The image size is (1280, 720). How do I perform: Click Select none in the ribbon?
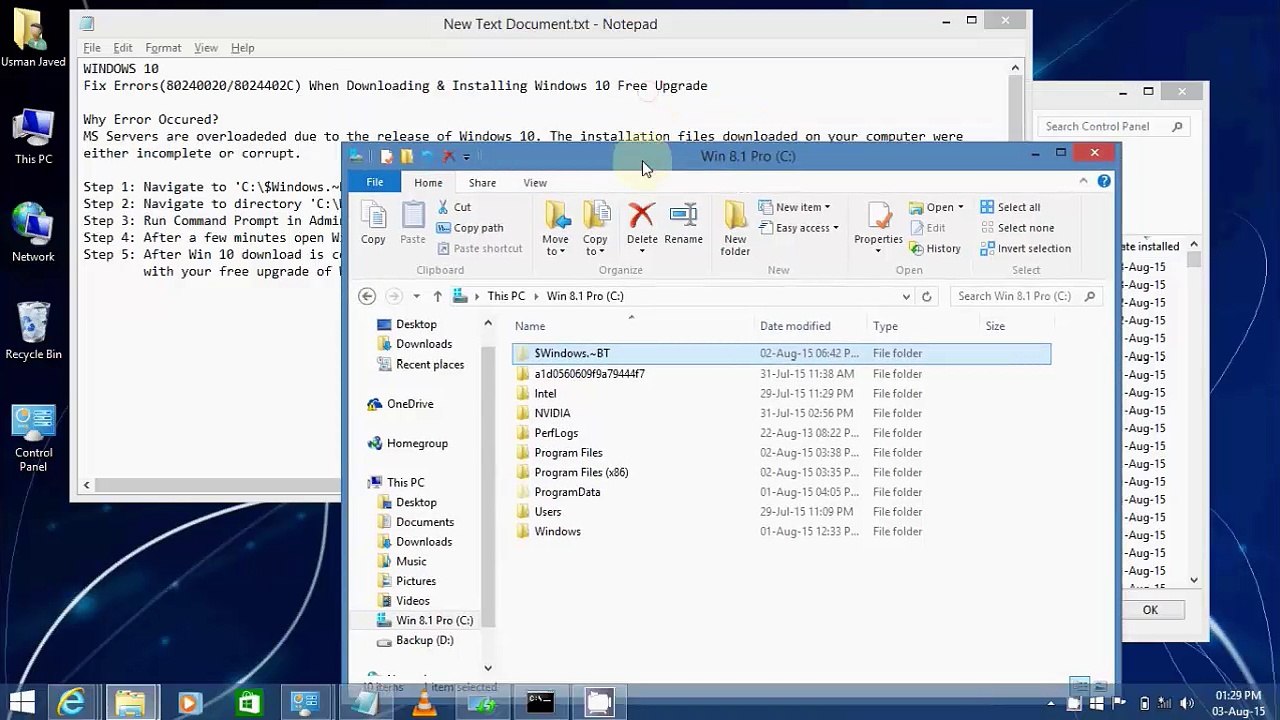(1017, 228)
